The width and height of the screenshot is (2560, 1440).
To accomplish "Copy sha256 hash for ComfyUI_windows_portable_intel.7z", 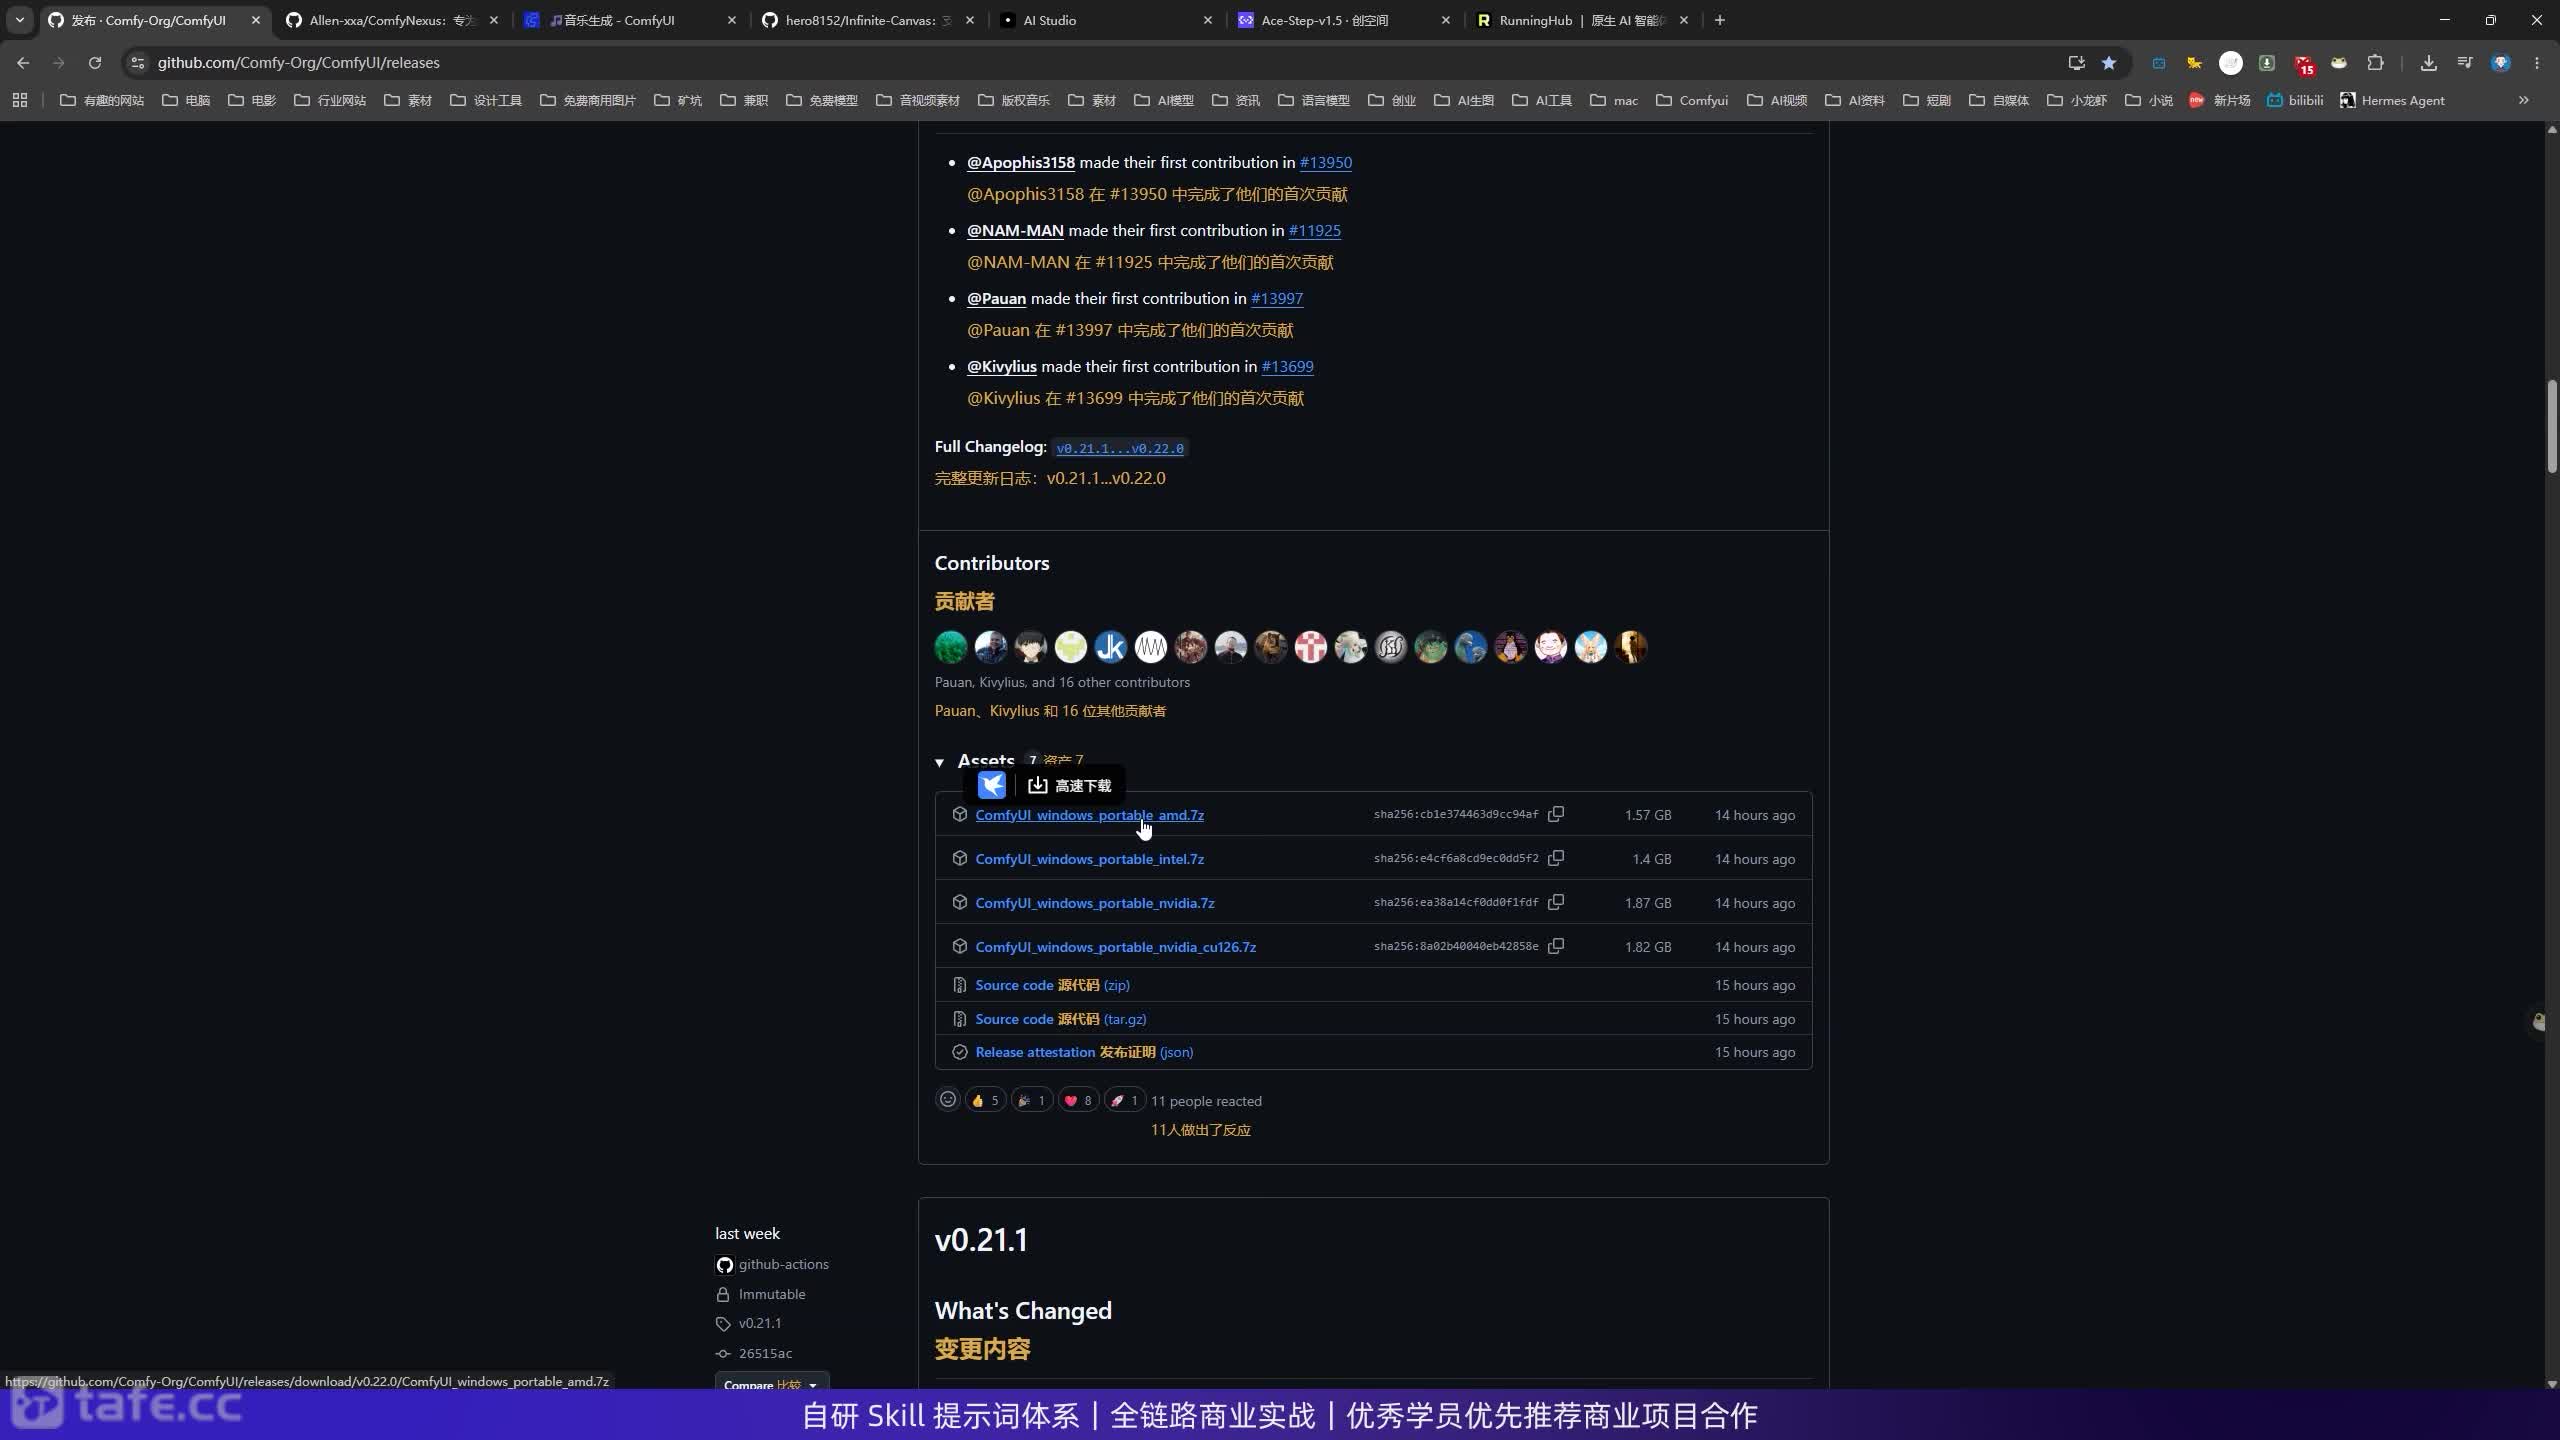I will 1556,858.
